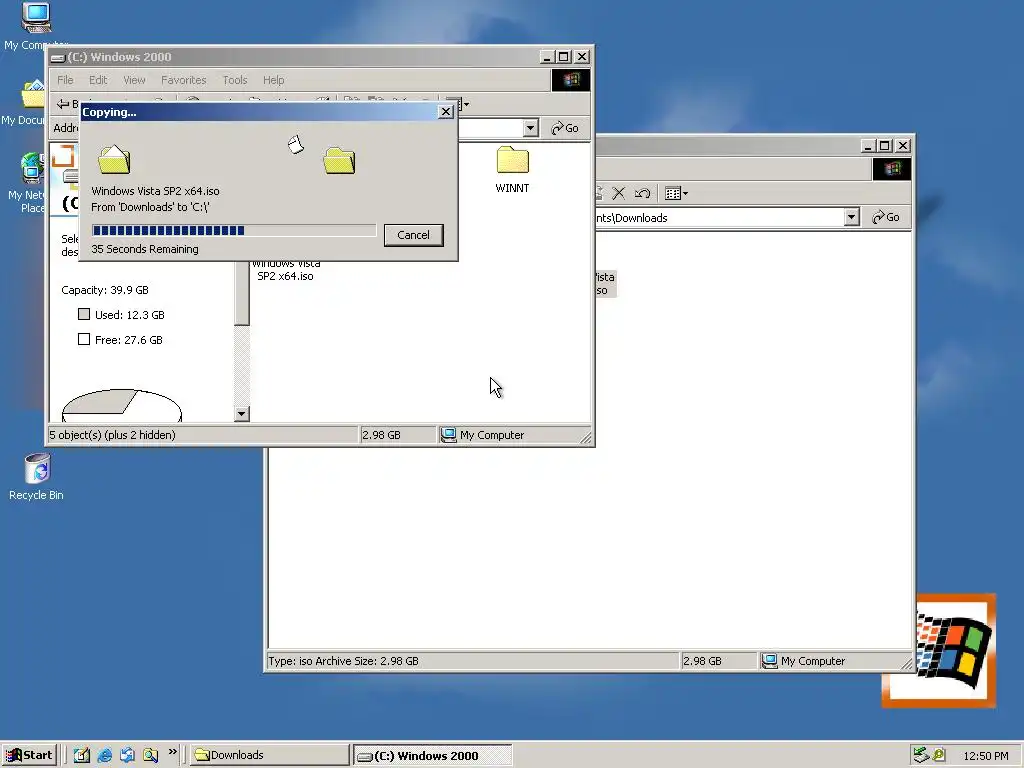Open the WINNT folder
Screen dimensions: 1024x768
[x=512, y=170]
